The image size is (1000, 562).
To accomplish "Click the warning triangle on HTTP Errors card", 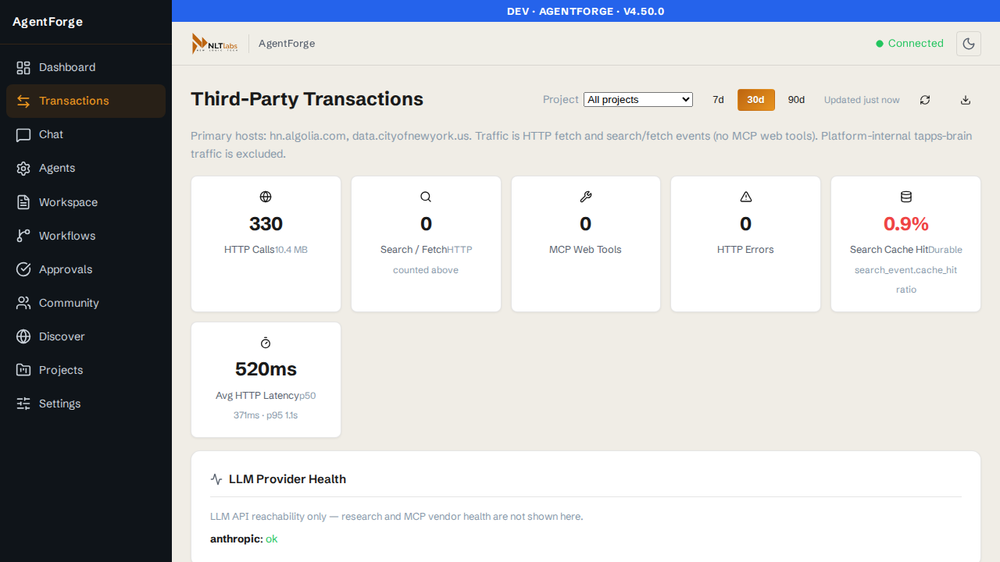I will point(746,196).
